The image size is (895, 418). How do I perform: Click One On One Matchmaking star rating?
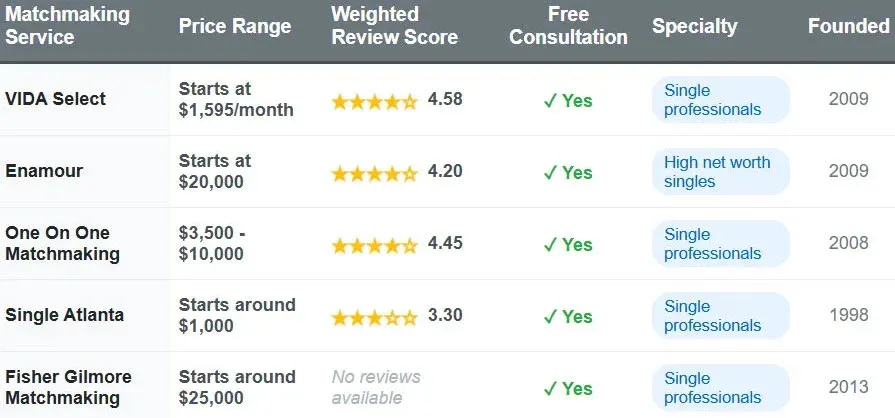(375, 244)
